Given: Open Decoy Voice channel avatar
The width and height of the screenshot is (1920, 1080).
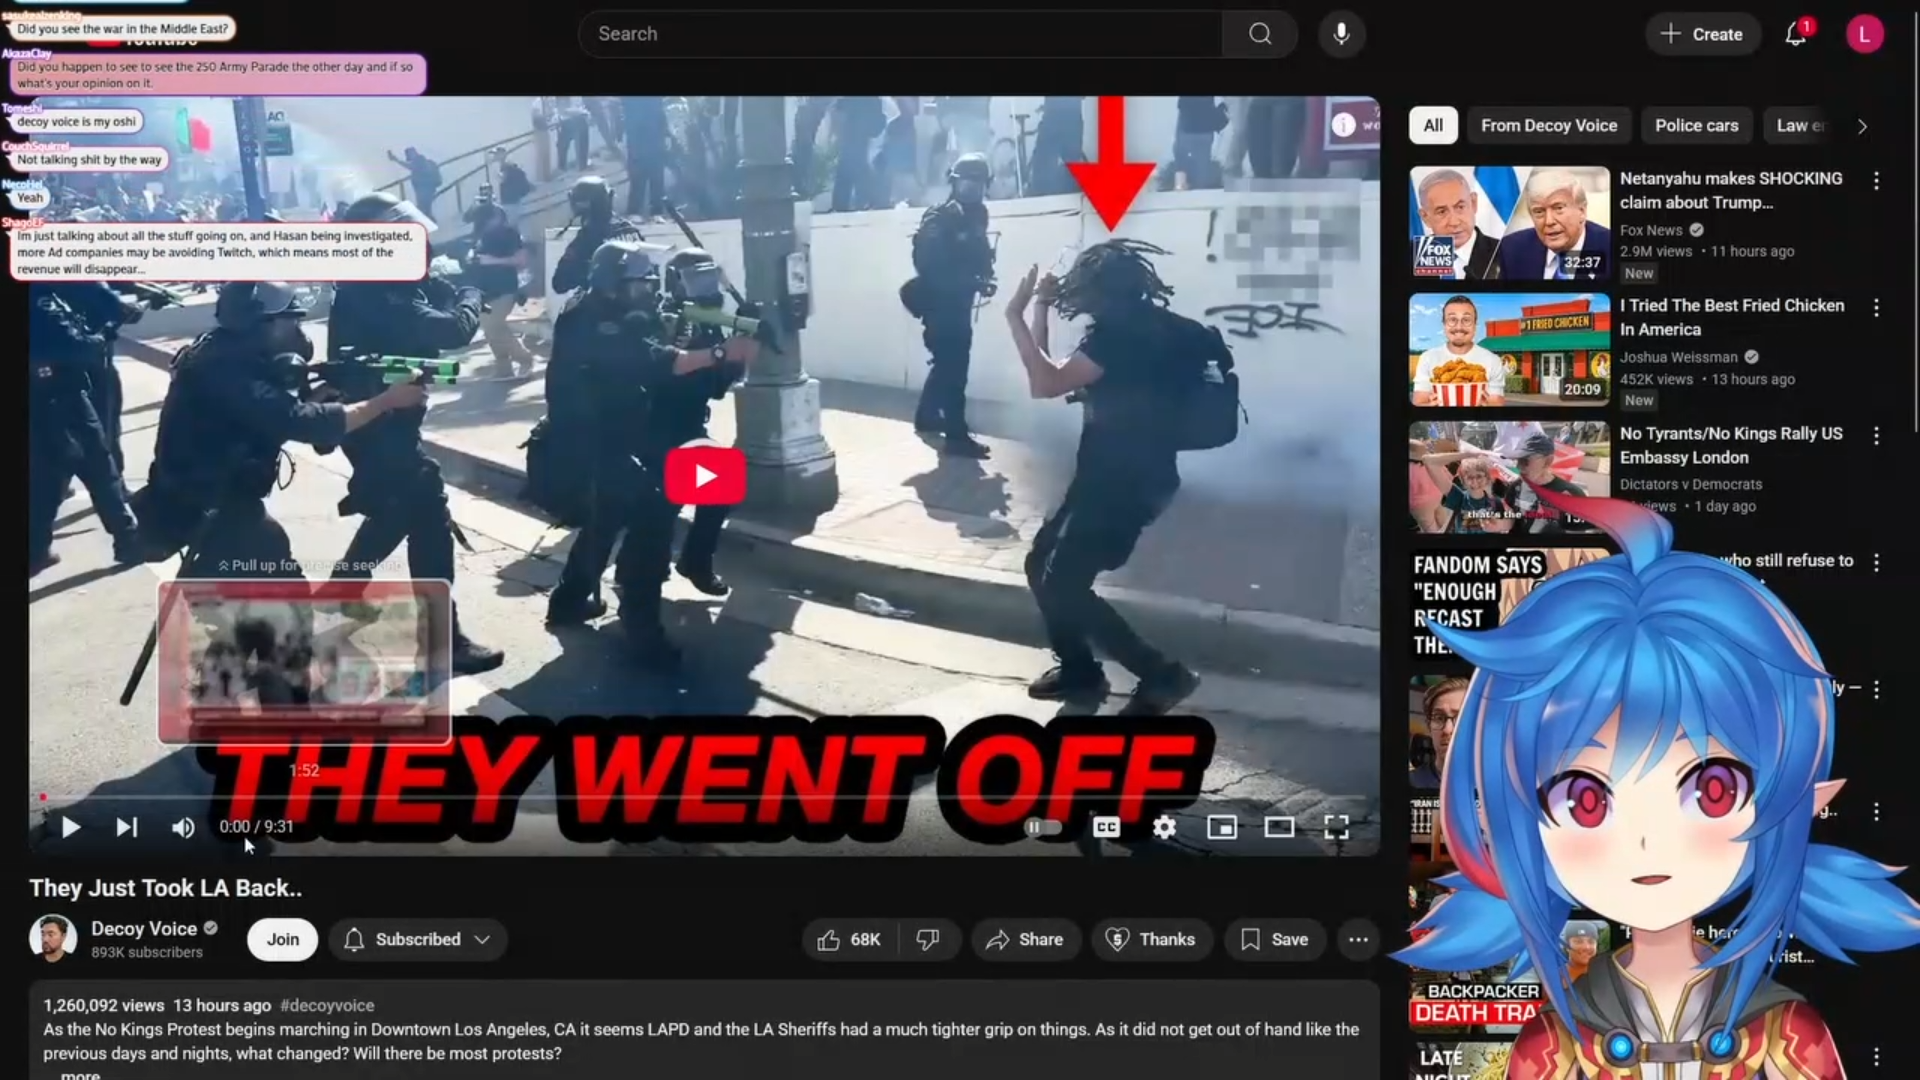Looking at the screenshot, I should [53, 938].
